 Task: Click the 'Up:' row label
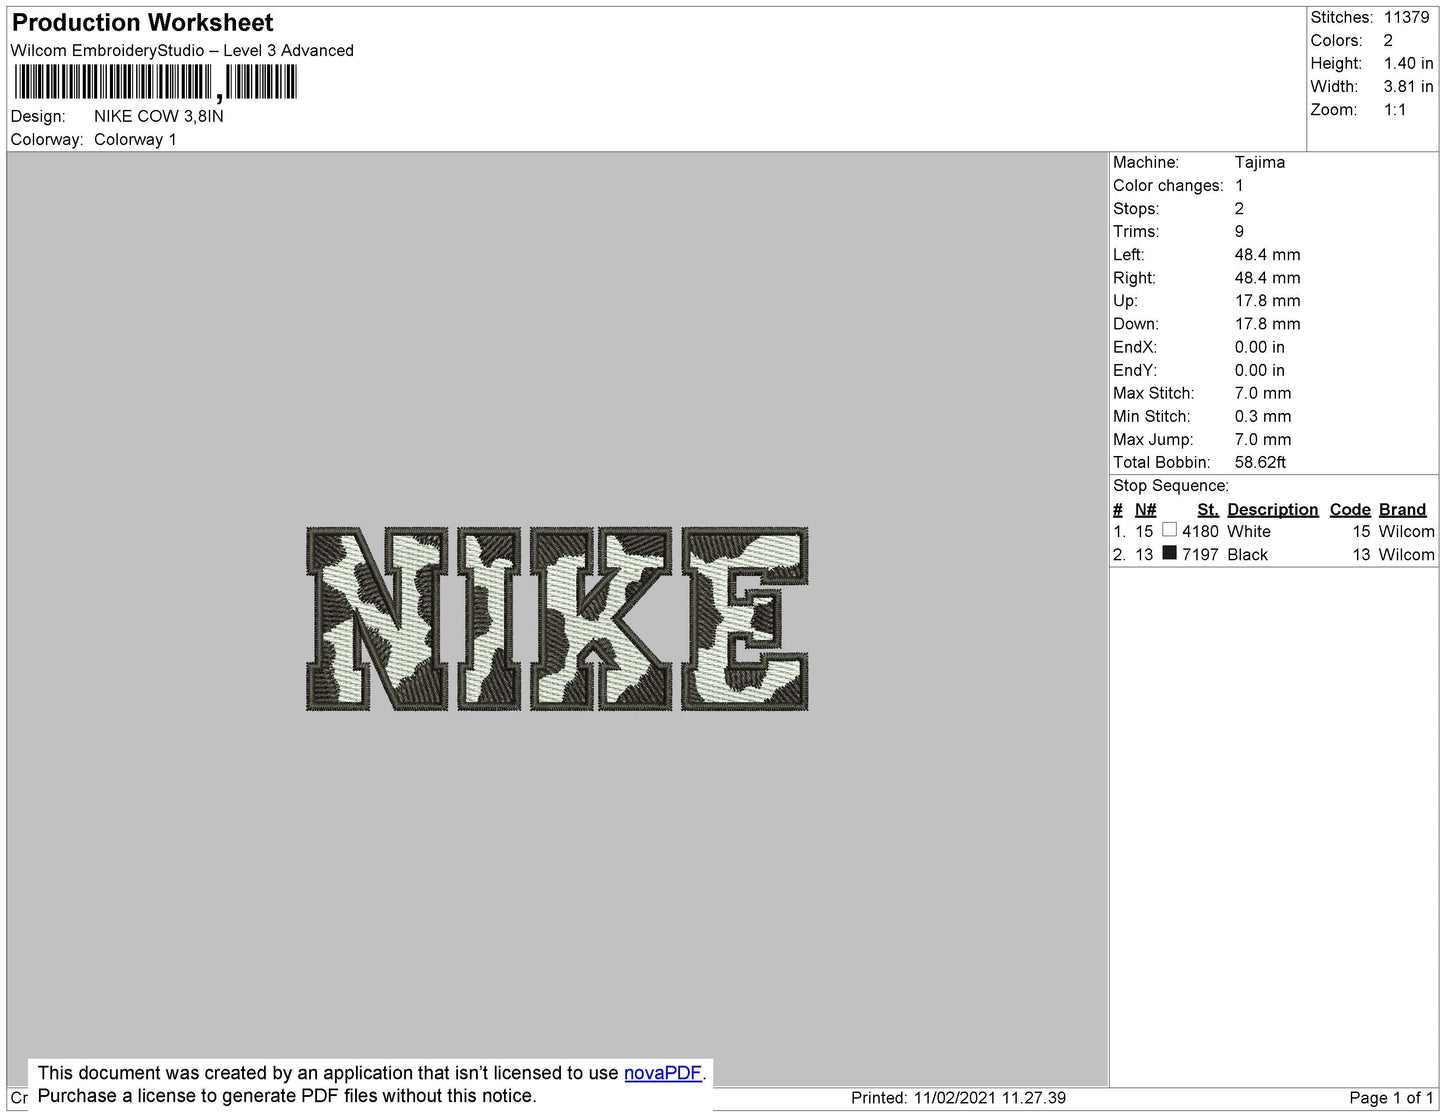click(x=1125, y=300)
